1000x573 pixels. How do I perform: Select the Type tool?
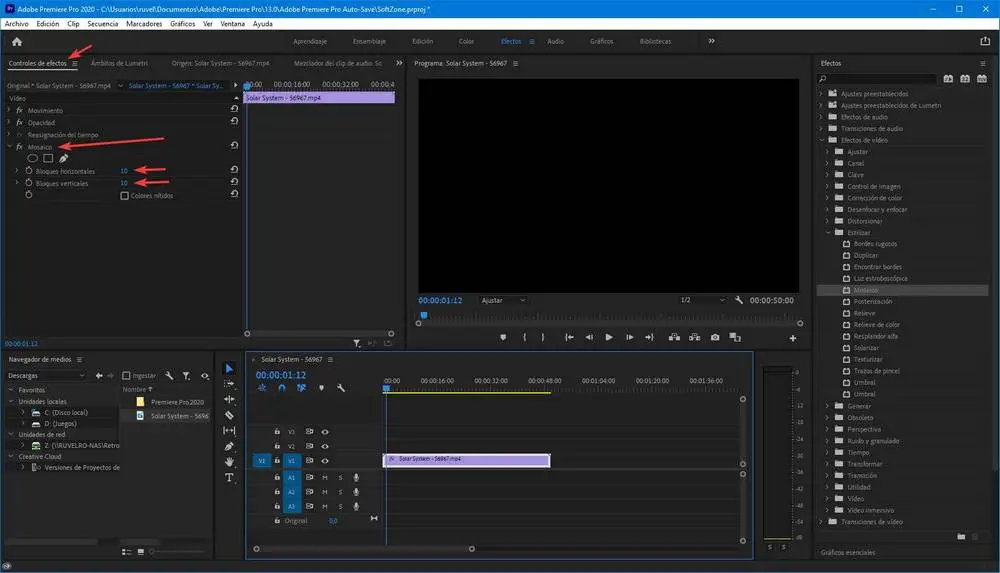229,478
